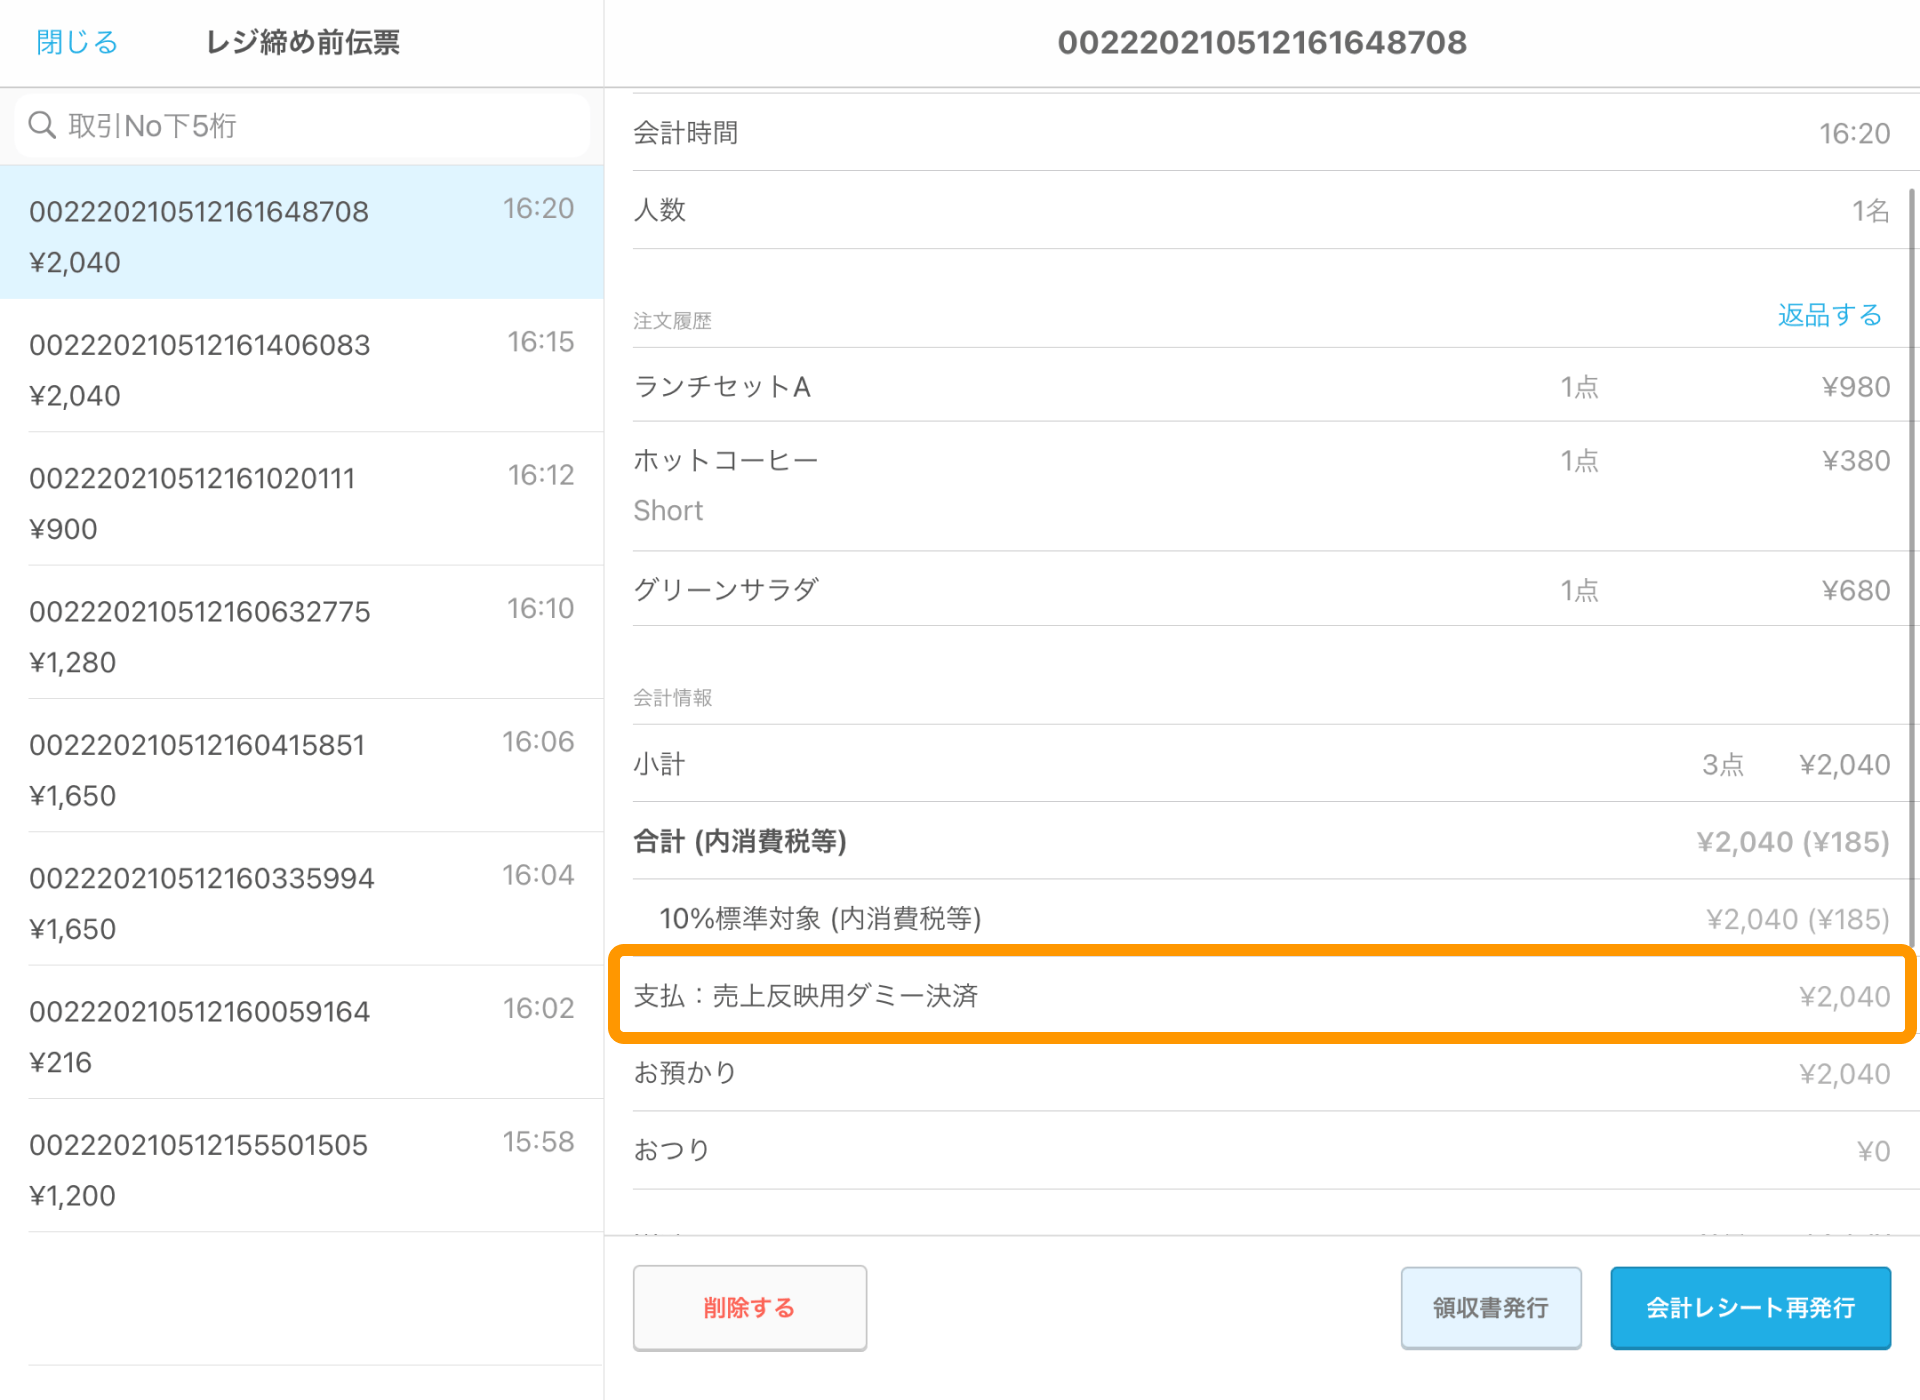Click the 取引No下5桁 search field
The height and width of the screenshot is (1400, 1920).
(300, 125)
